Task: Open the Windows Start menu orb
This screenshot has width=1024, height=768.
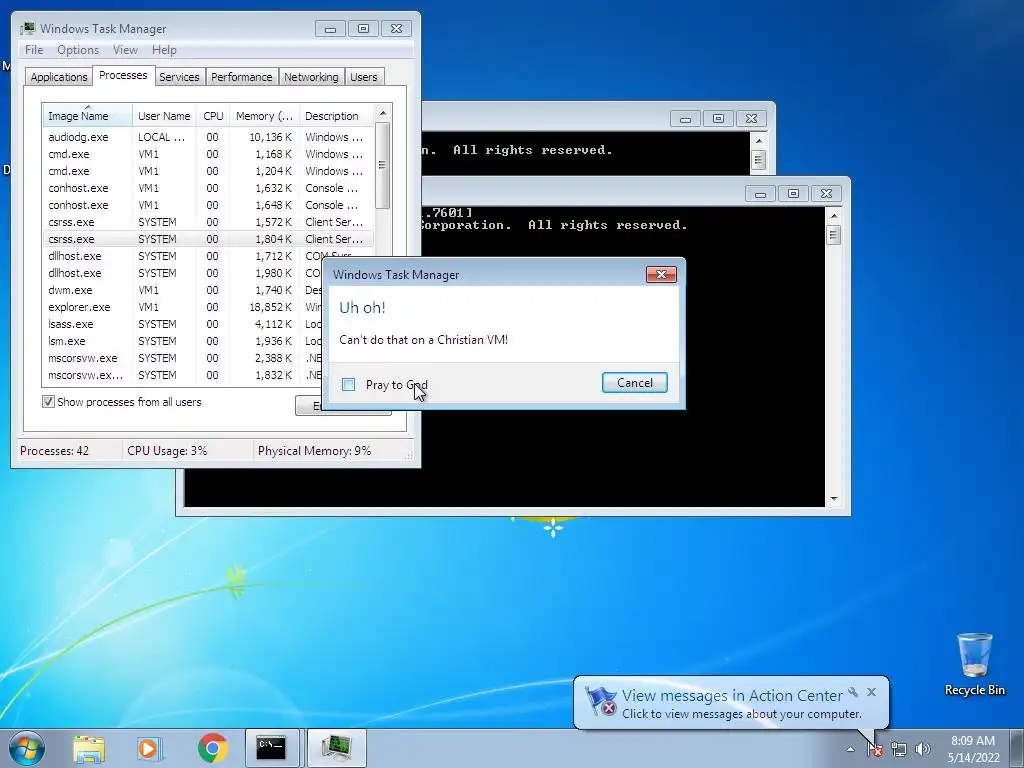Action: [x=27, y=748]
